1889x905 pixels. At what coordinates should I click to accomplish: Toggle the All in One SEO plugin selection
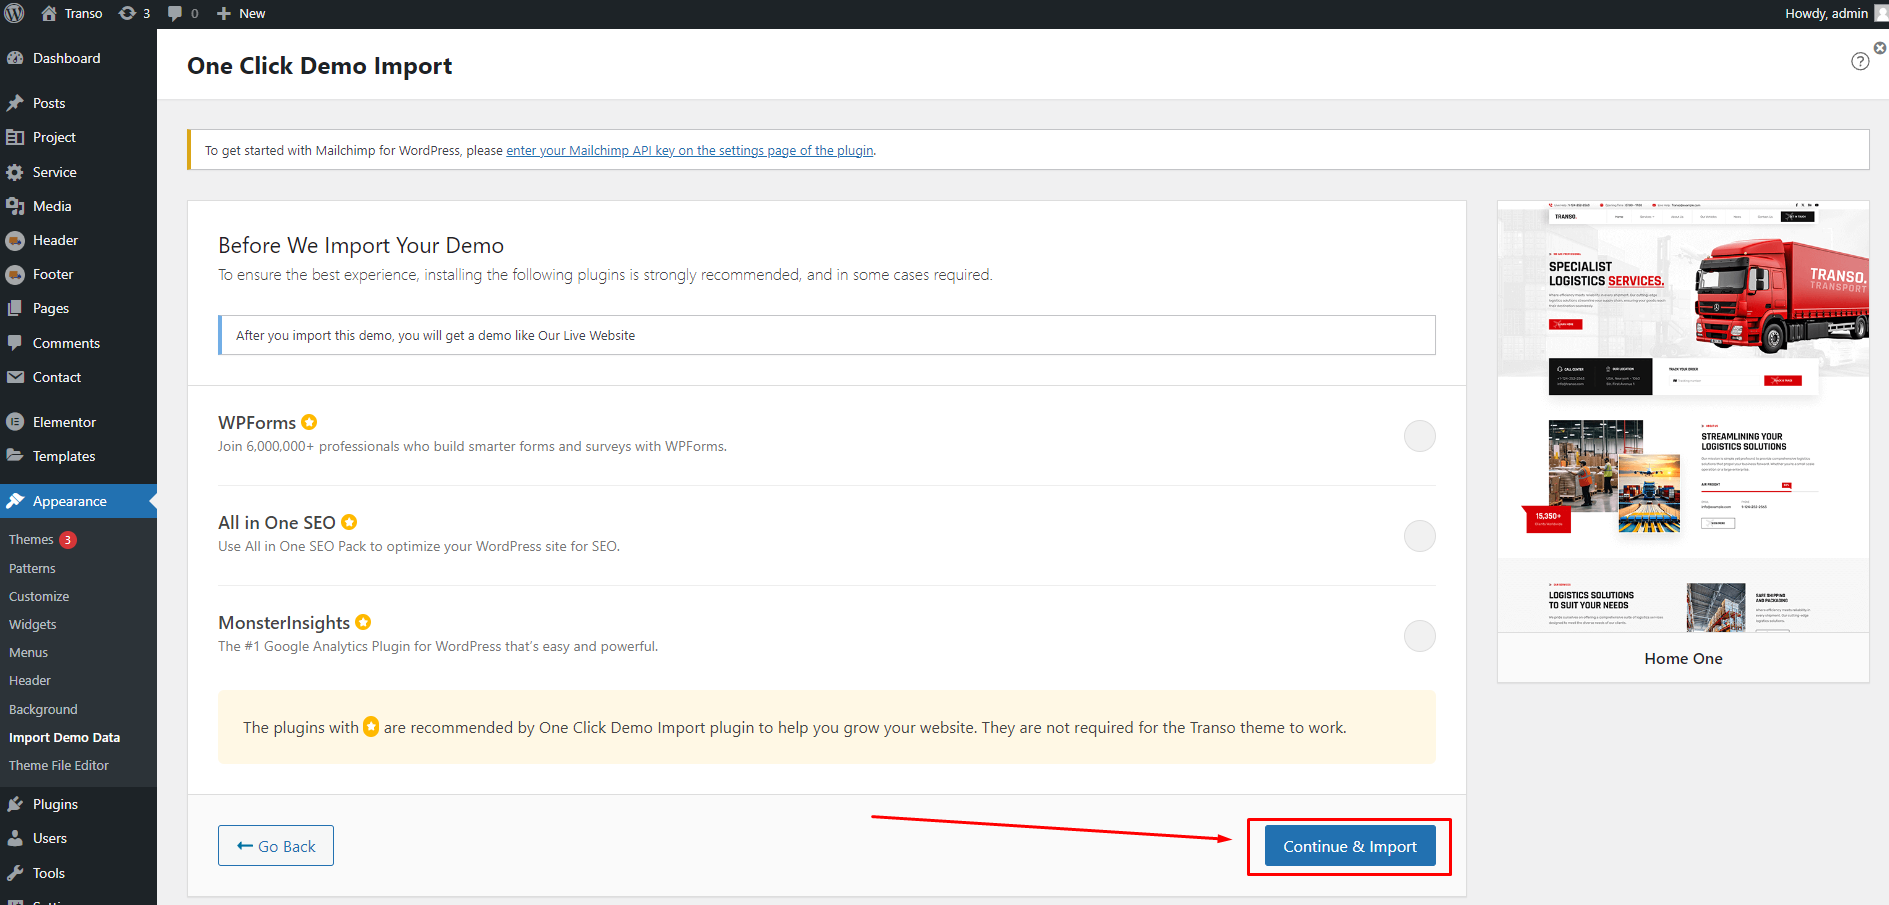pos(1420,536)
